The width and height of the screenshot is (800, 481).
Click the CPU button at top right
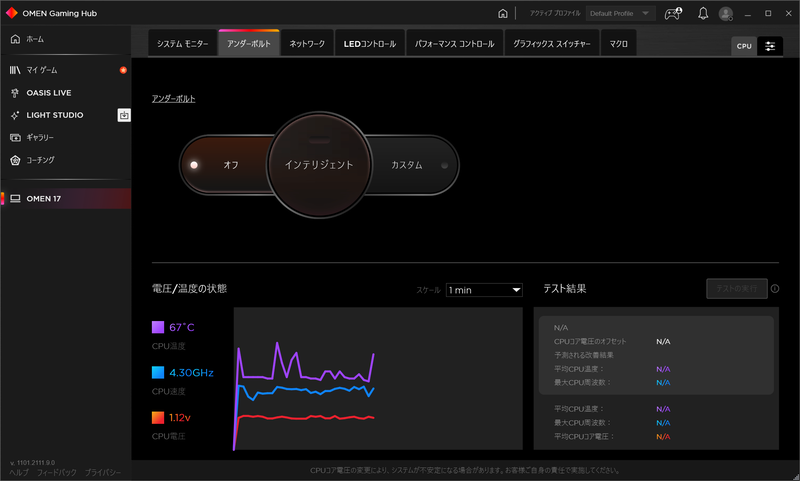point(744,46)
